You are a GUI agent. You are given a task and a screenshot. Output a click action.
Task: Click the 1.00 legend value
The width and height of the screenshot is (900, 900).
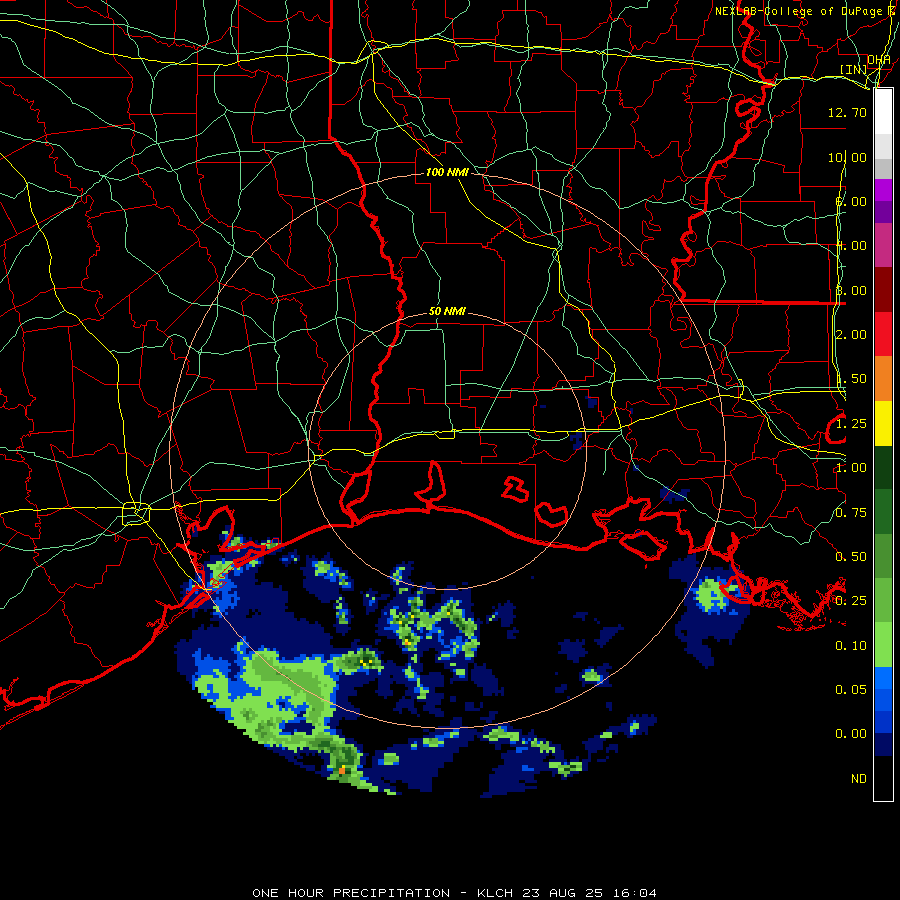pyautogui.click(x=851, y=468)
